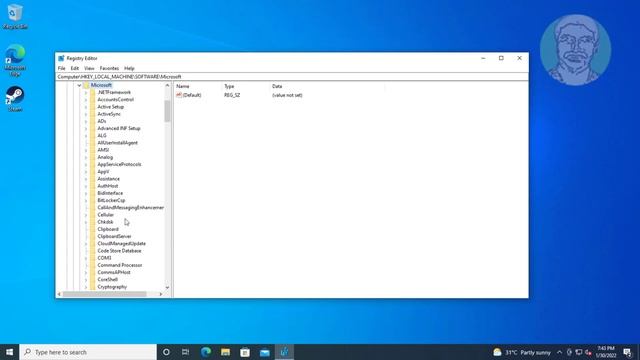
Task: Open the Edit menu
Action: tap(75, 68)
